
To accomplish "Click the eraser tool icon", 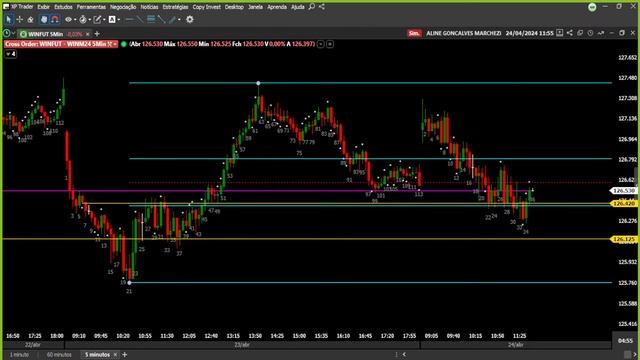I will pos(30,19).
